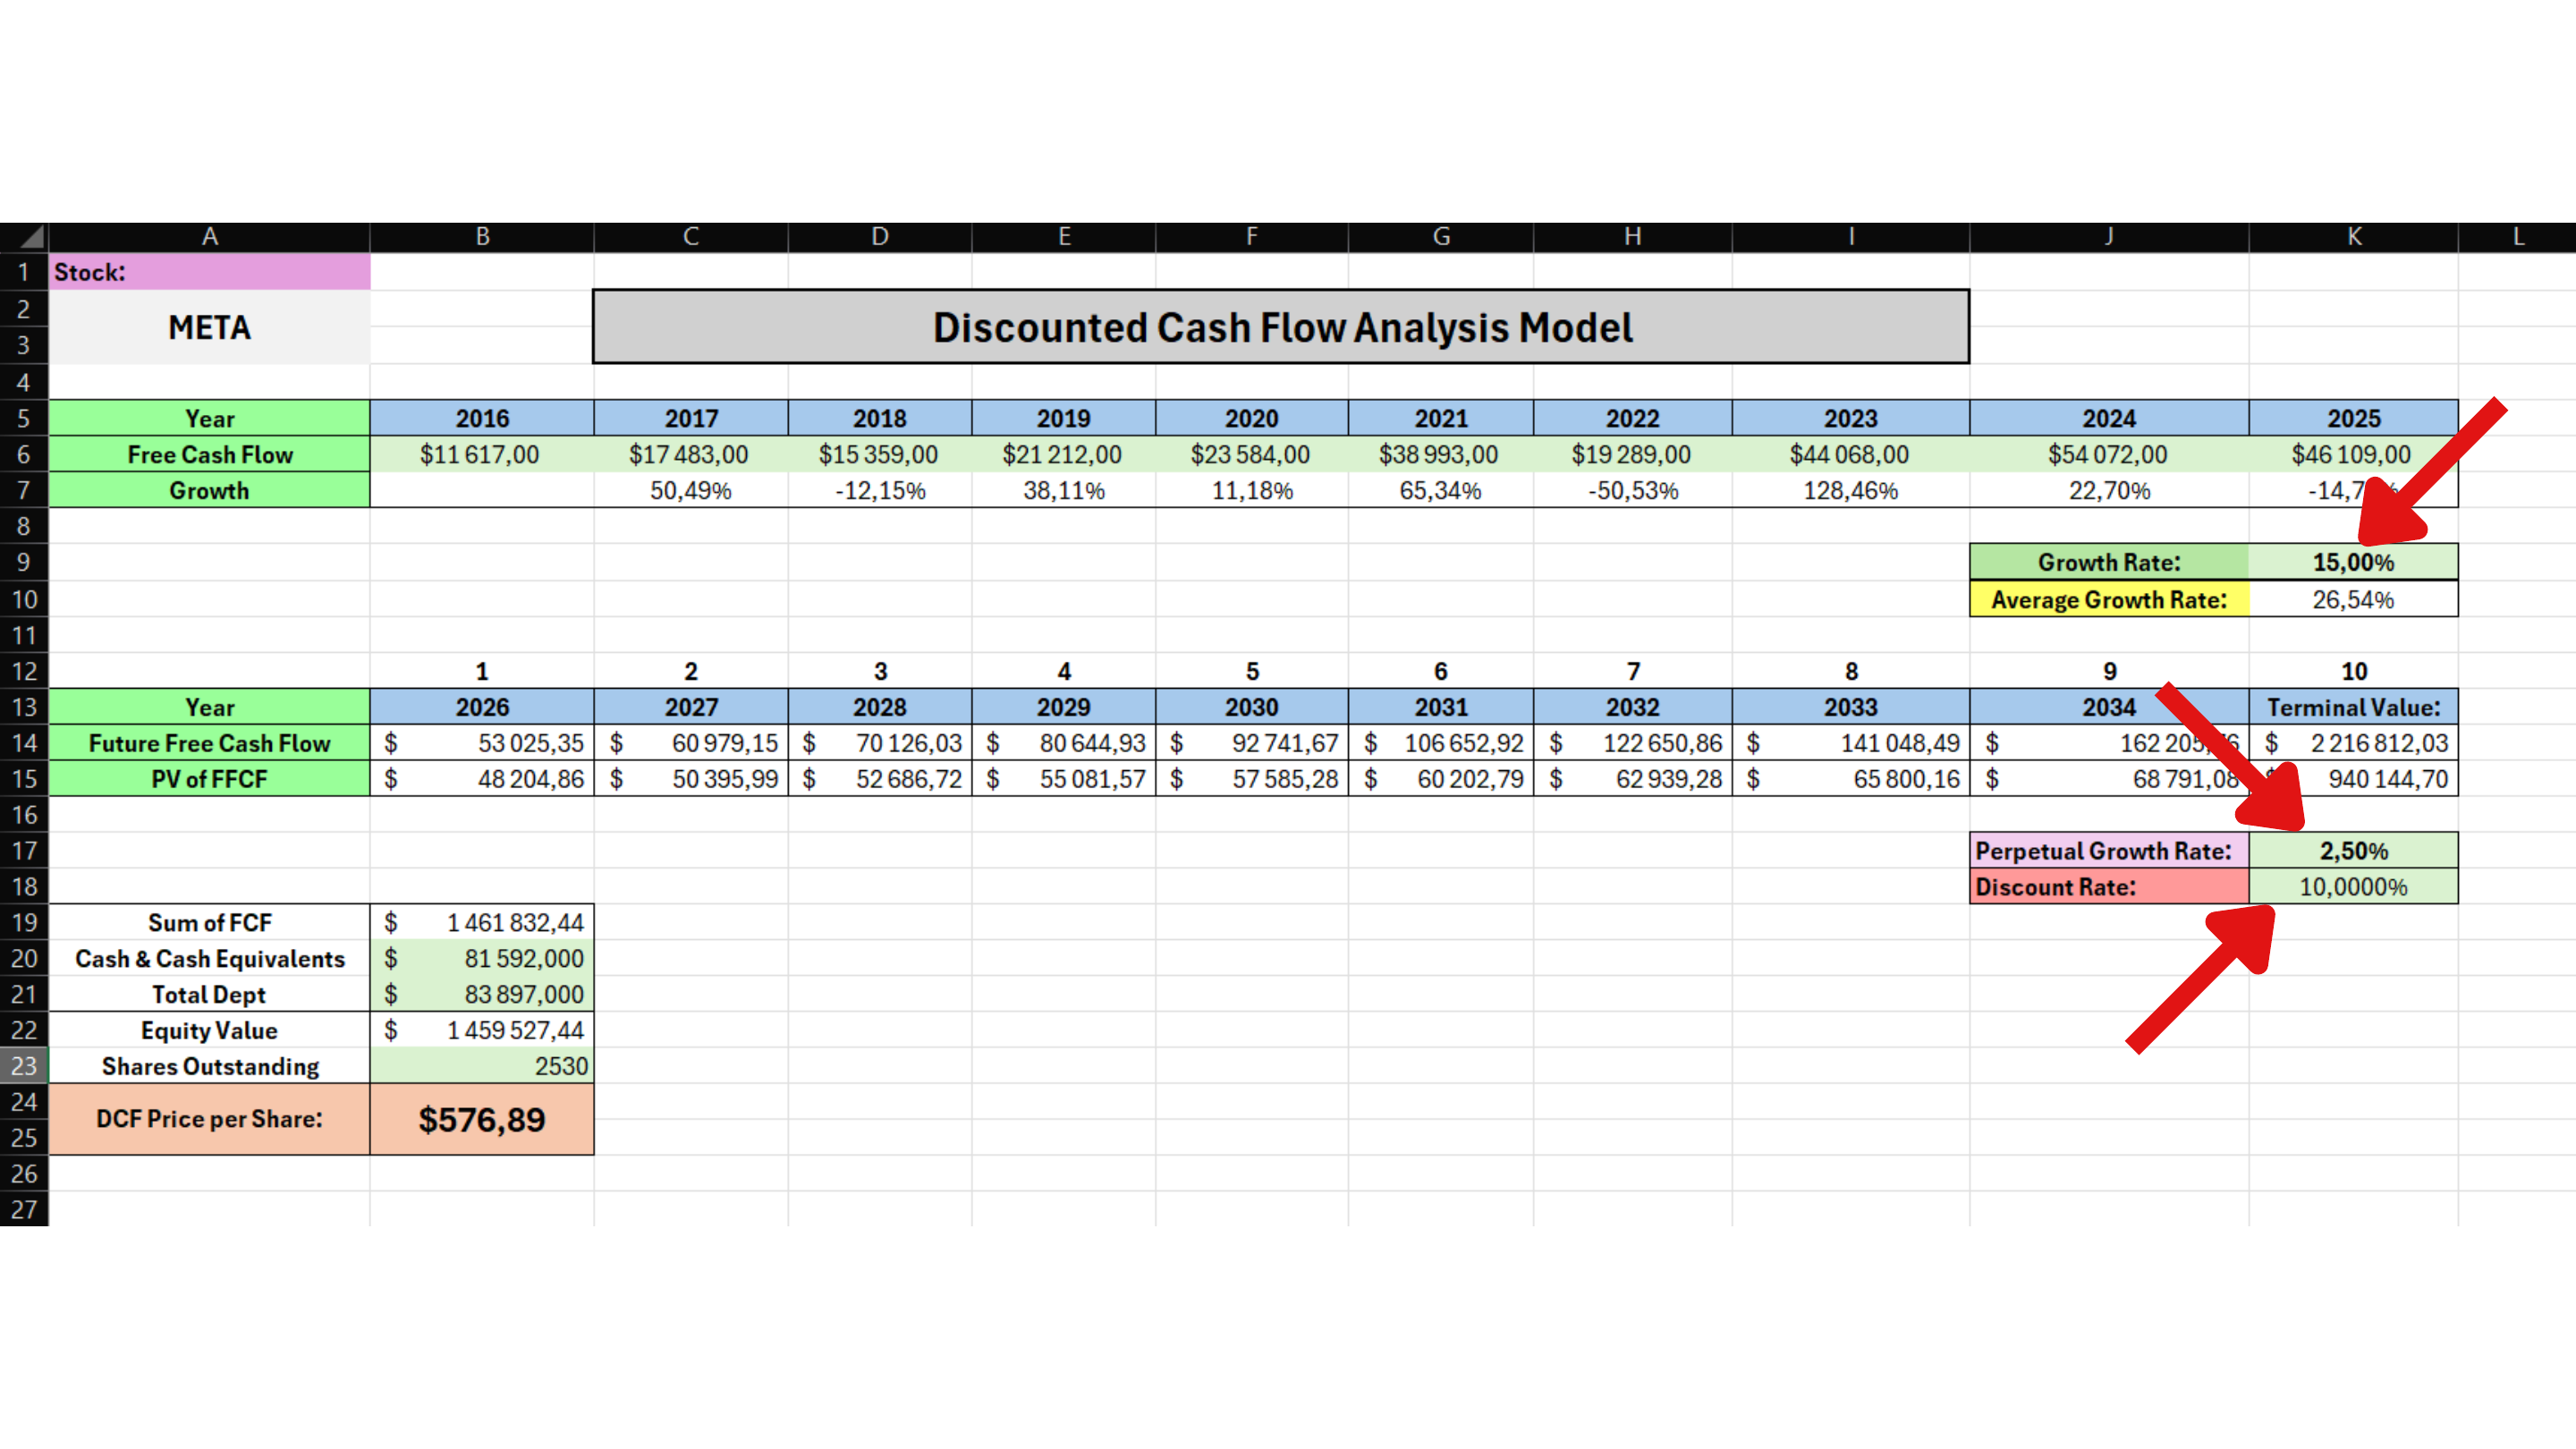Image resolution: width=2576 pixels, height=1449 pixels.
Task: Click the 'Free Cash Flow' row label
Action: (209, 454)
